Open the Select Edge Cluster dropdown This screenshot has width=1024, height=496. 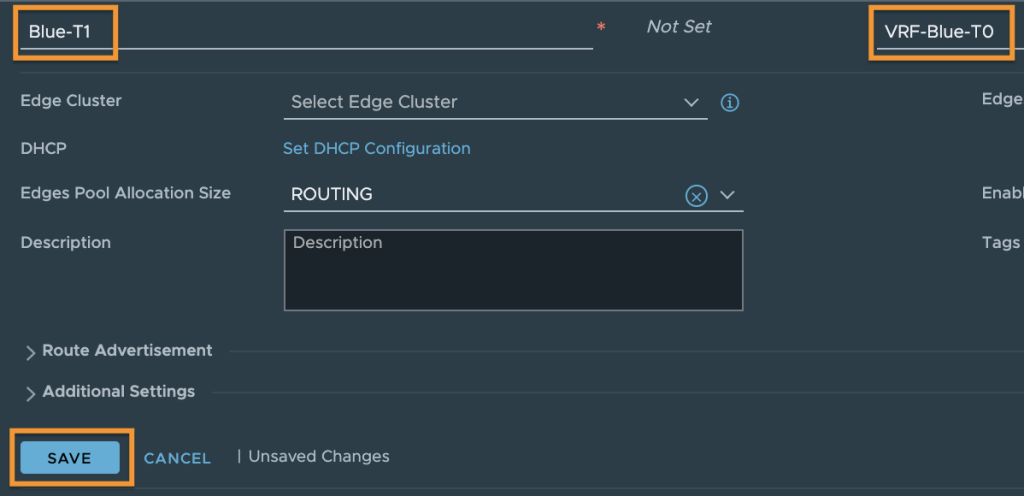click(496, 102)
